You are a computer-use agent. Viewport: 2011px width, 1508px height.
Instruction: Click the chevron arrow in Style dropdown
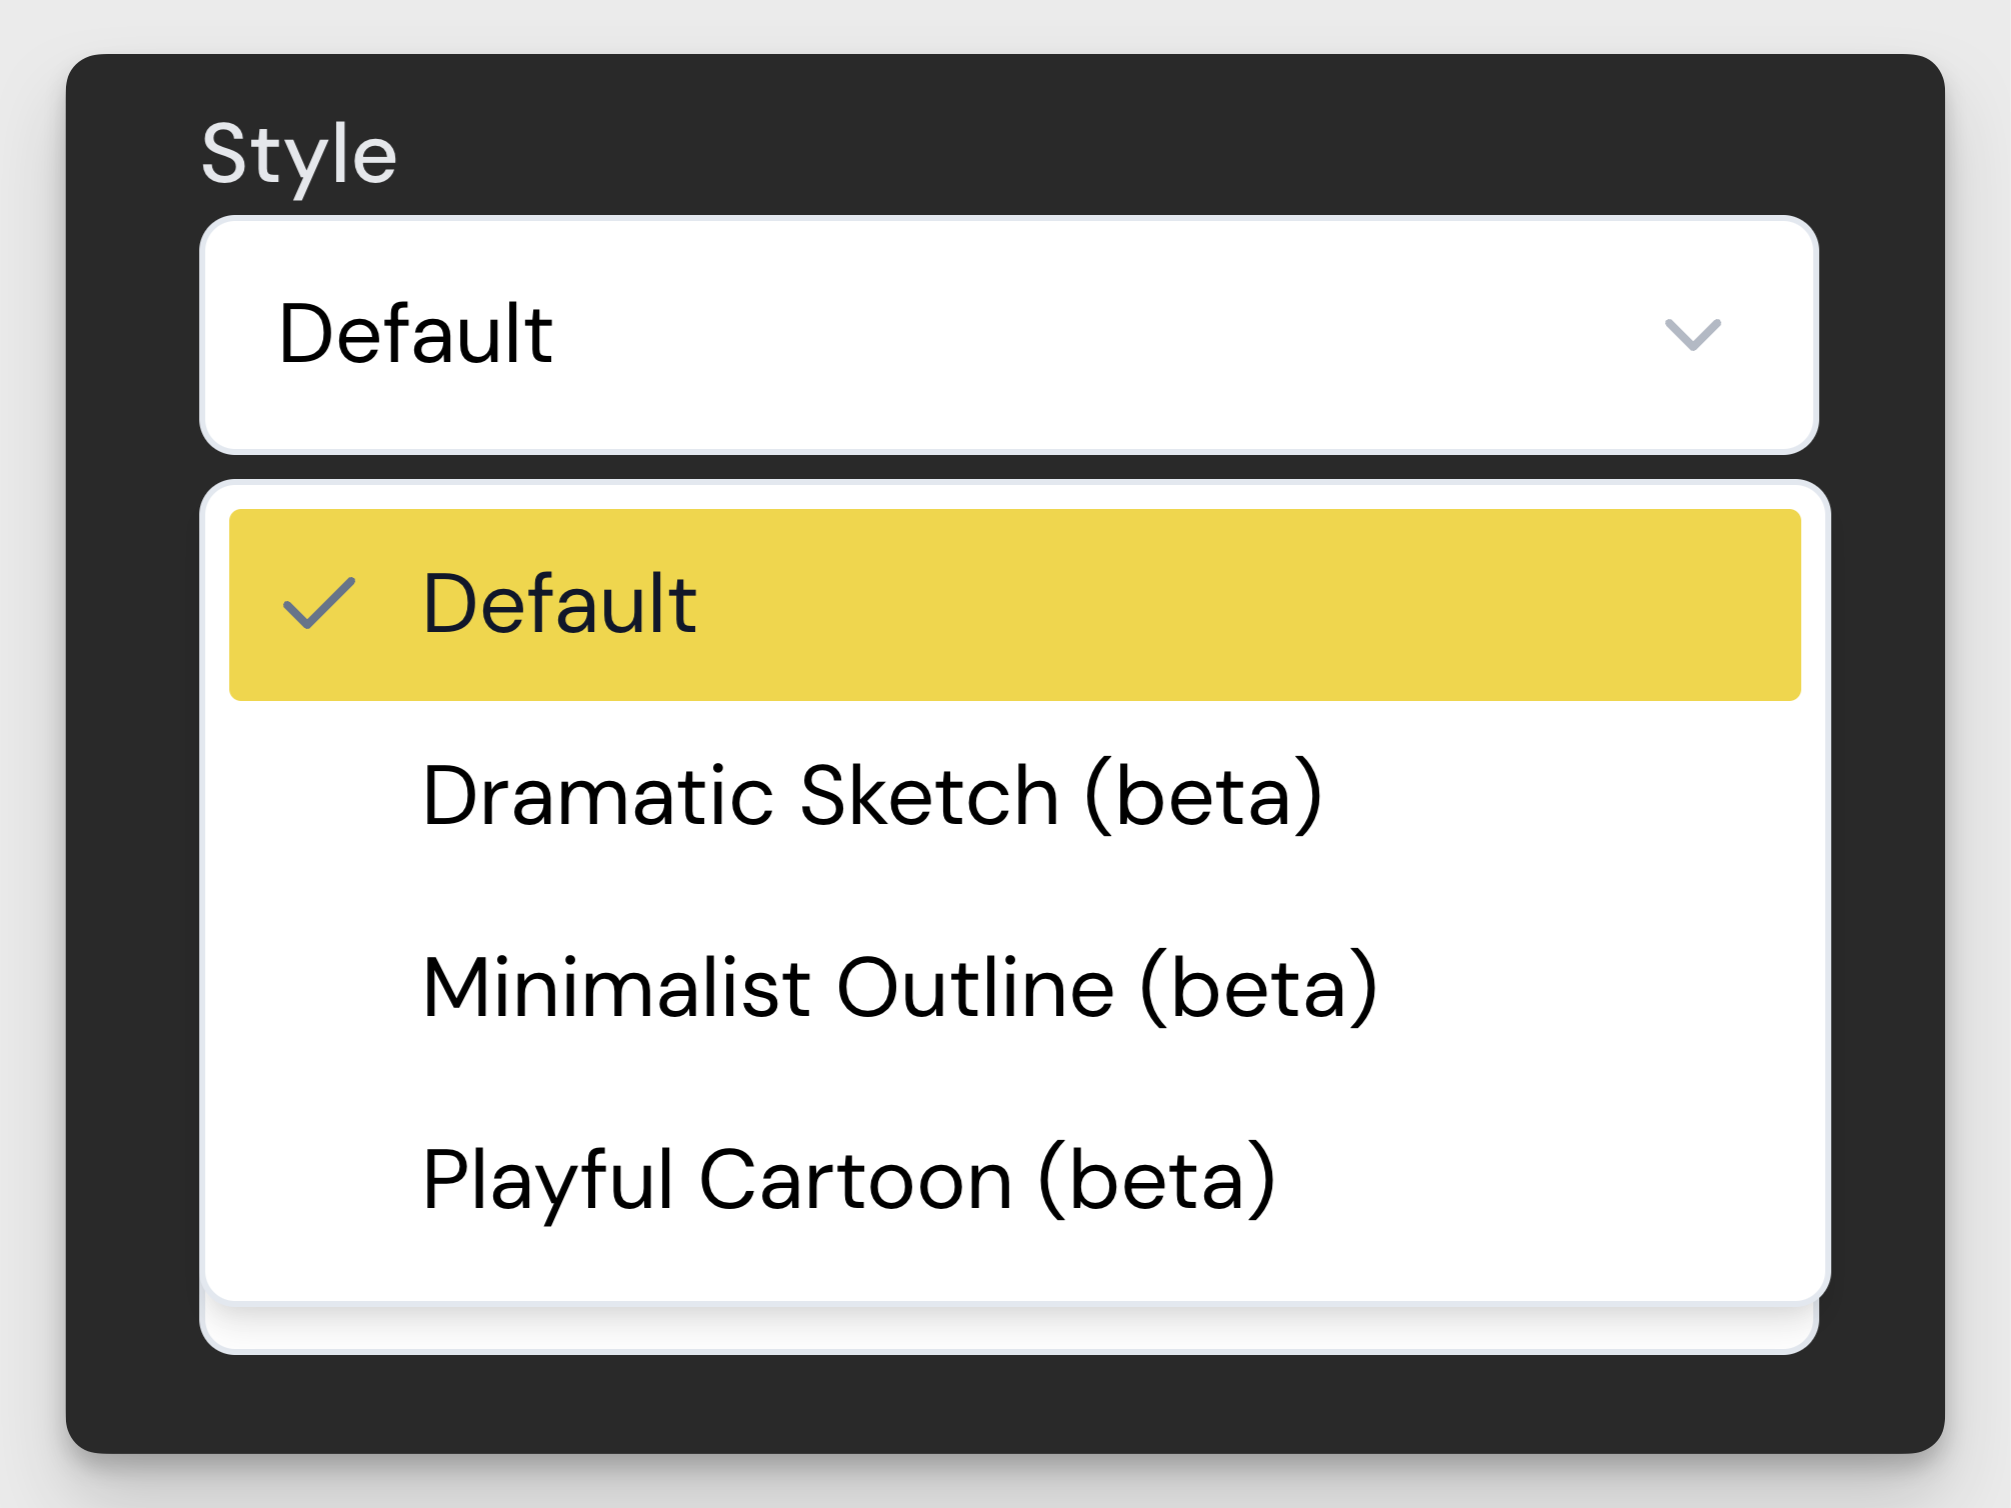[1692, 335]
